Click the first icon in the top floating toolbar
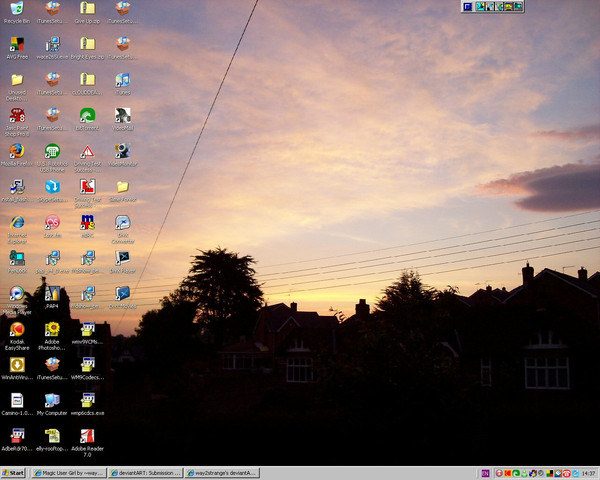This screenshot has width=600, height=480. [x=468, y=6]
